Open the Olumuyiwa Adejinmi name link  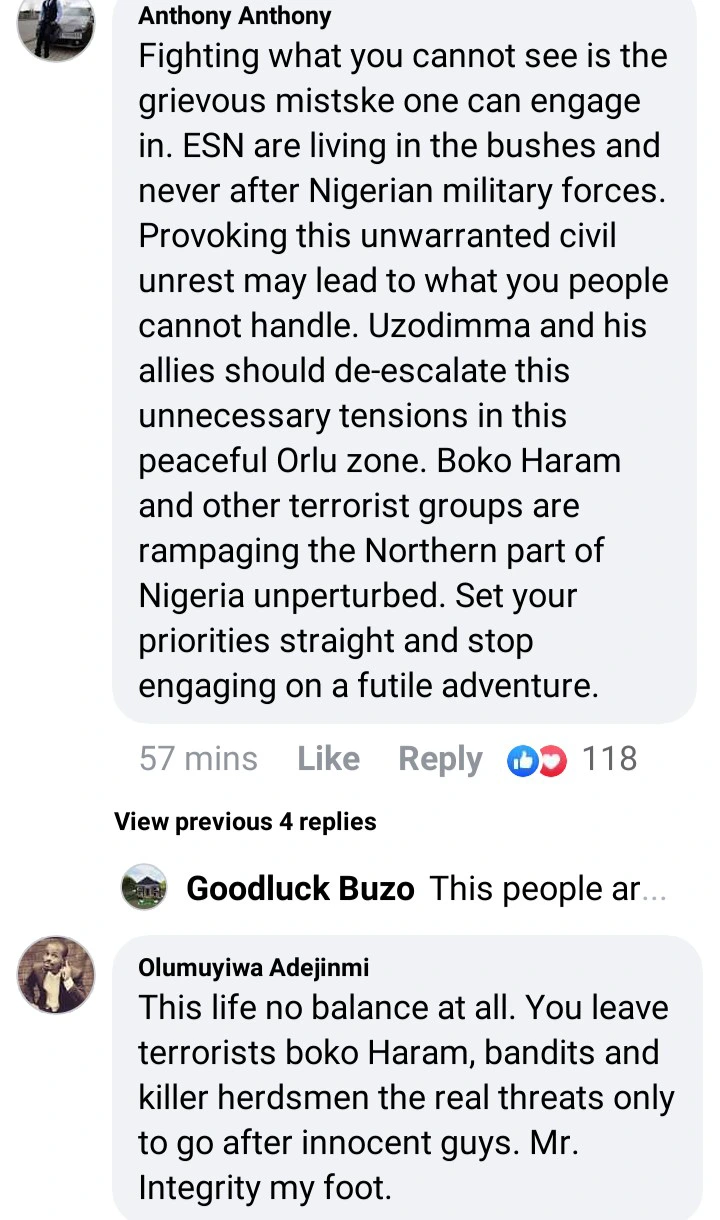pos(253,968)
